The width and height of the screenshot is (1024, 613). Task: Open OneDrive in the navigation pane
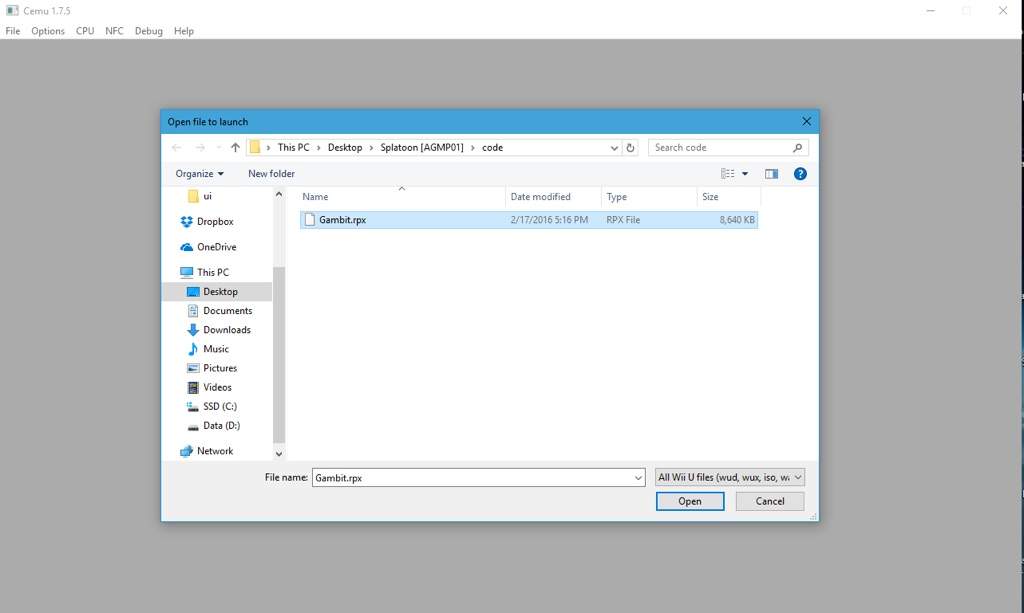click(x=216, y=247)
